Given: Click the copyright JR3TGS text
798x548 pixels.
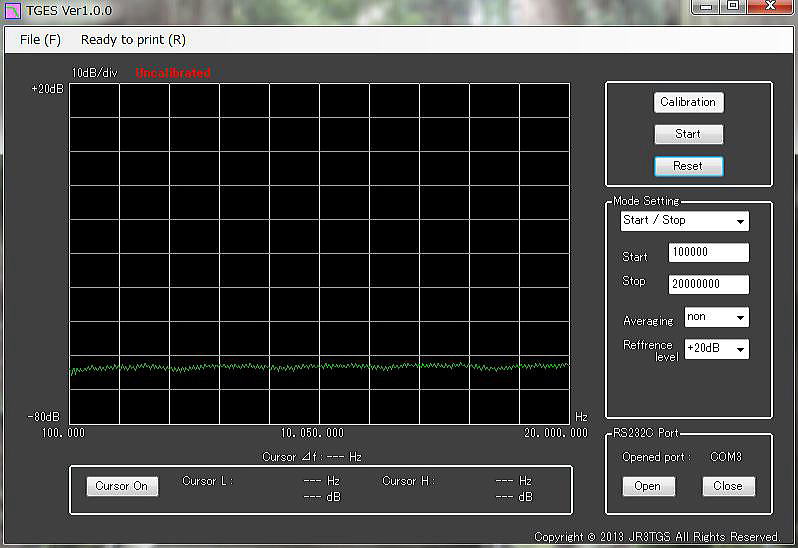Looking at the screenshot, I should (x=657, y=537).
